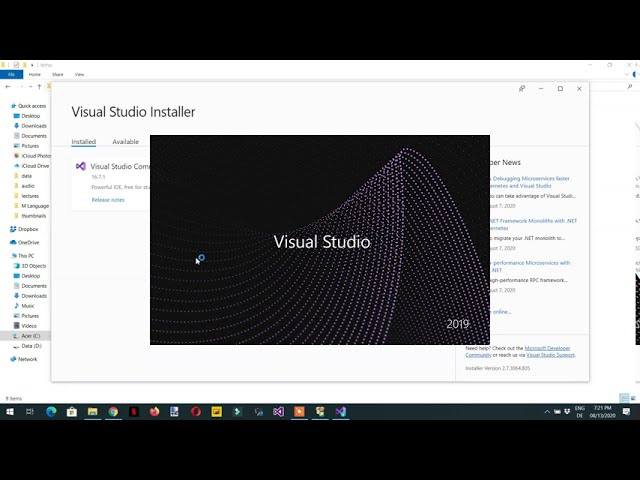Click the Visual Studio Community product icon
The width and height of the screenshot is (640, 480).
tap(81, 166)
